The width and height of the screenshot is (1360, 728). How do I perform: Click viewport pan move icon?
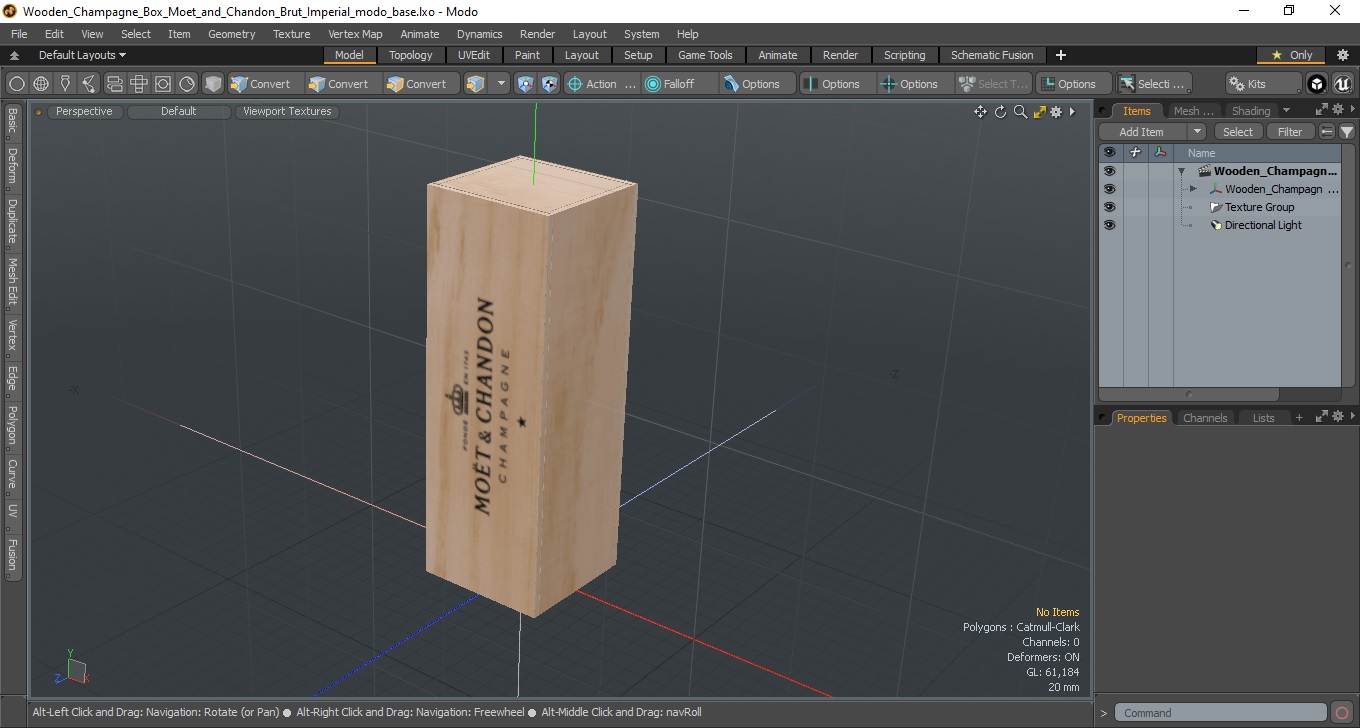[x=981, y=112]
